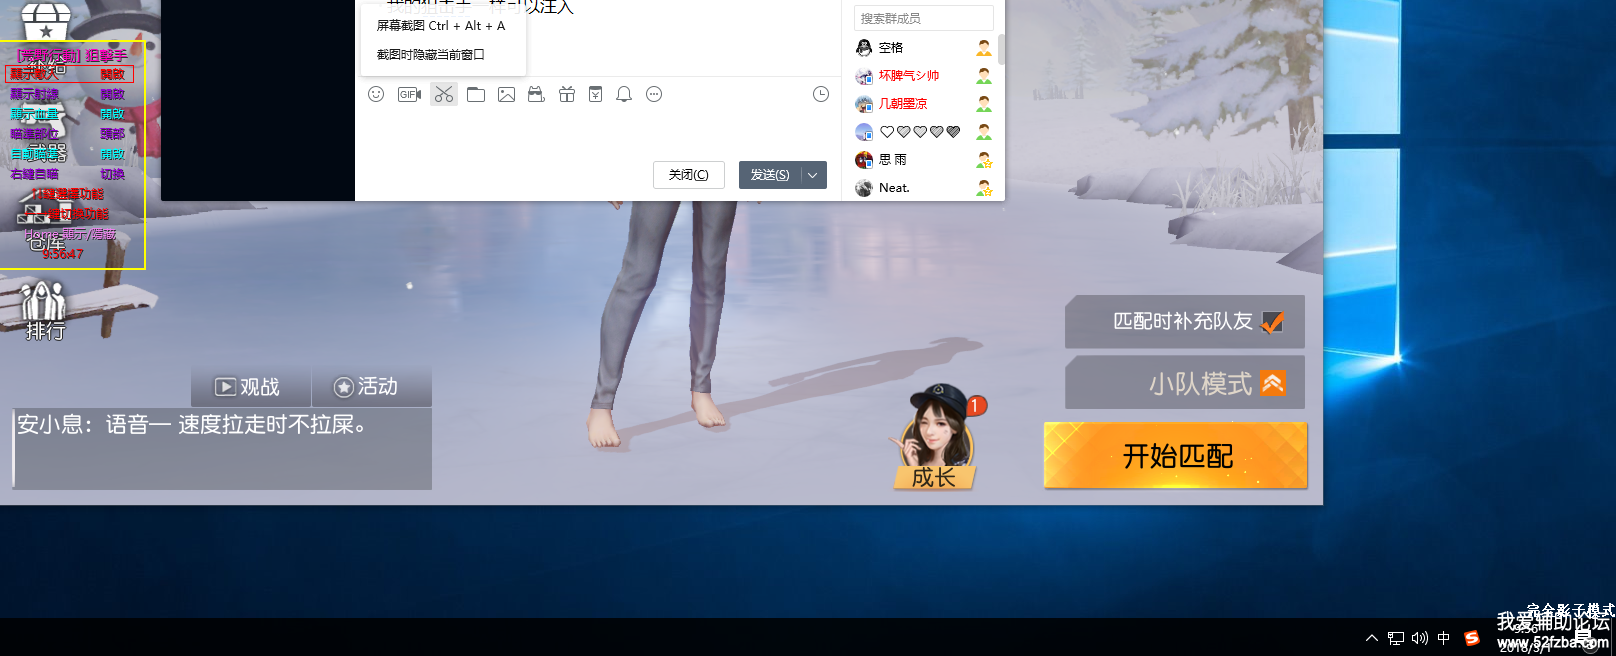
Task: Open the emoji picker in chat toolbar
Action: click(x=376, y=94)
